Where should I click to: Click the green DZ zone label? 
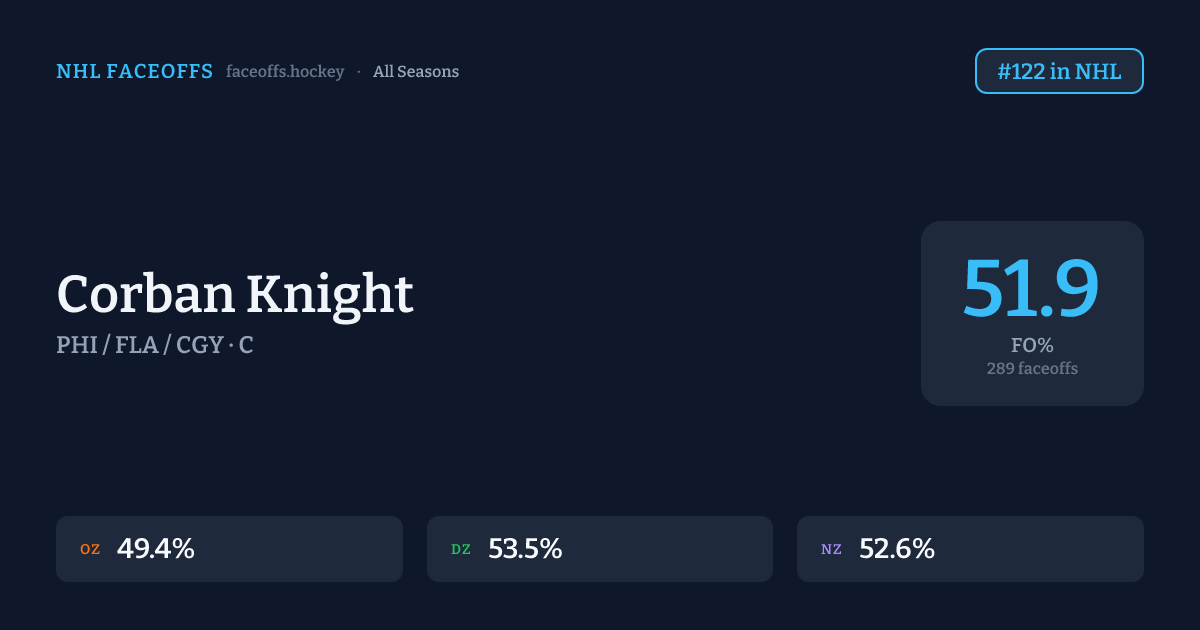[461, 549]
